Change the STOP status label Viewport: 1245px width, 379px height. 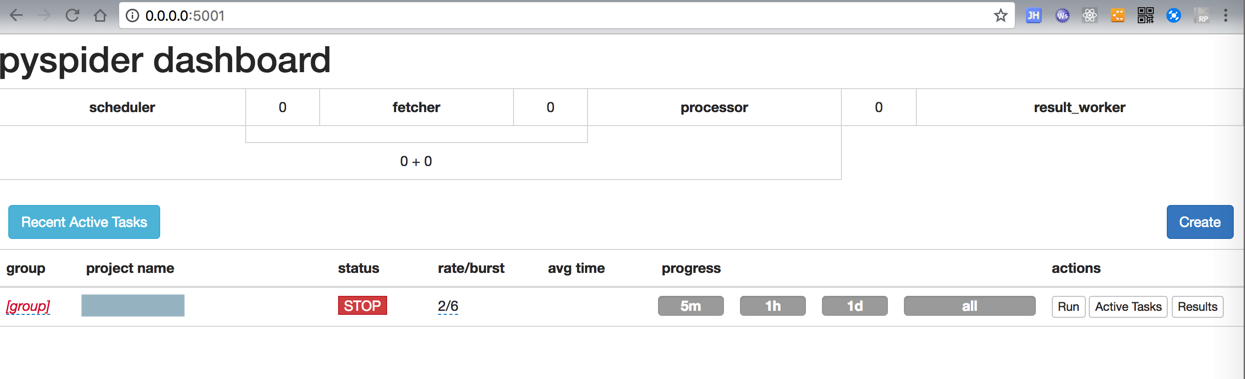(x=362, y=306)
